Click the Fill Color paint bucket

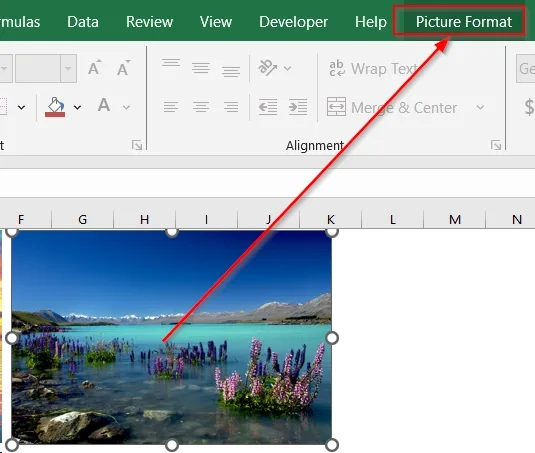55,107
